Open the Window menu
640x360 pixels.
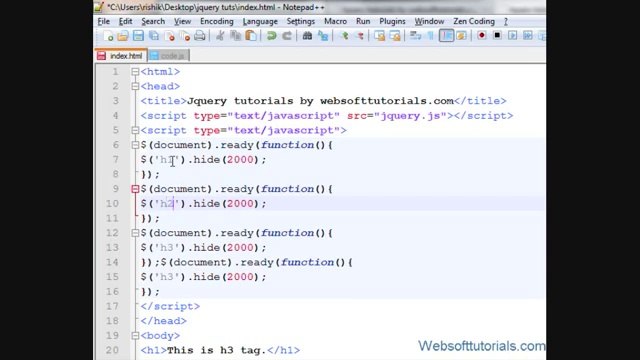429,21
